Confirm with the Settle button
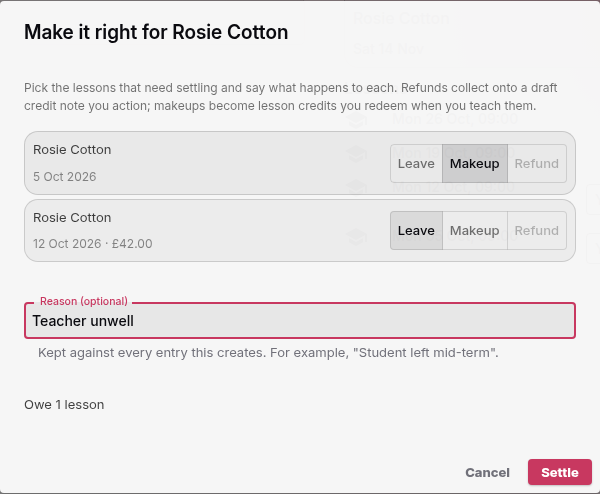Screen dimensions: 600x494 (560, 473)
